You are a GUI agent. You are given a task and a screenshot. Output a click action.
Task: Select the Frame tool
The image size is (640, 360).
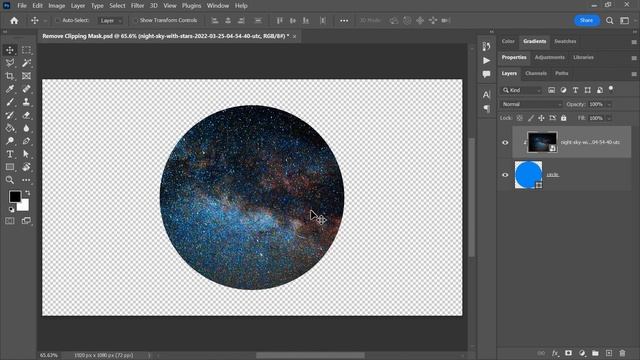pos(26,76)
